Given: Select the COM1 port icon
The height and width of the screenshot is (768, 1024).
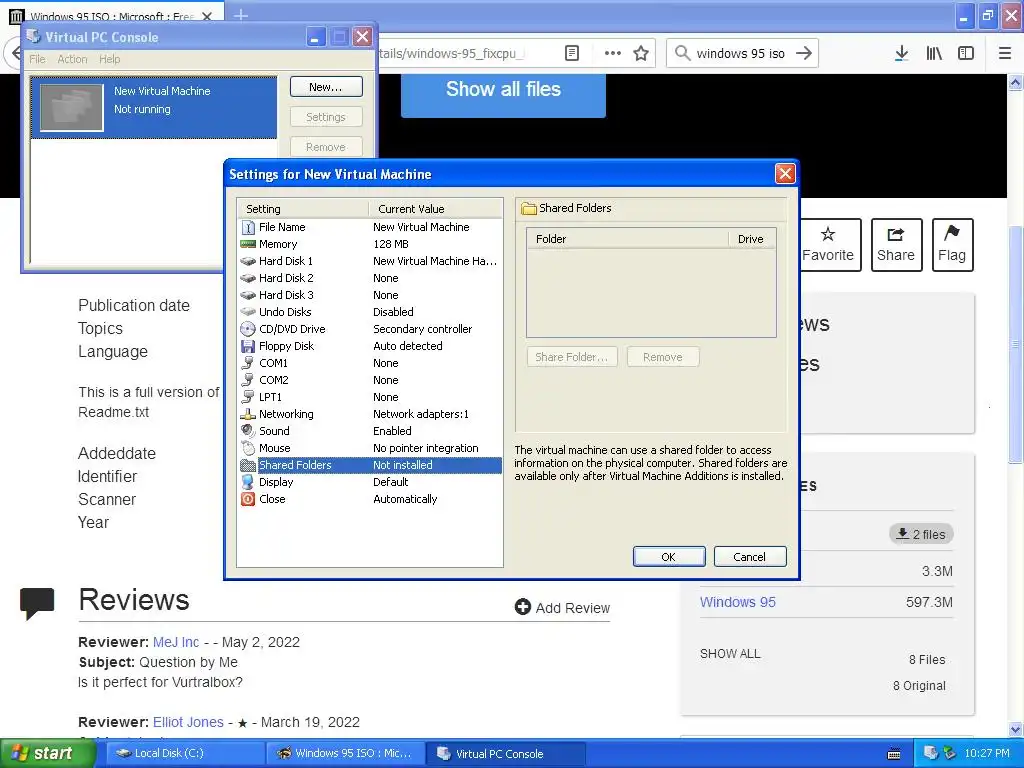Looking at the screenshot, I should 248,363.
